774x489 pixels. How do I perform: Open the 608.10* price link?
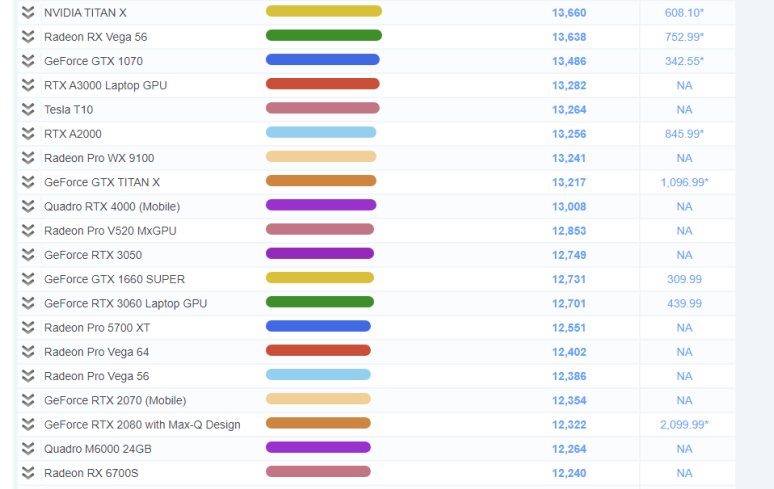[x=684, y=13]
